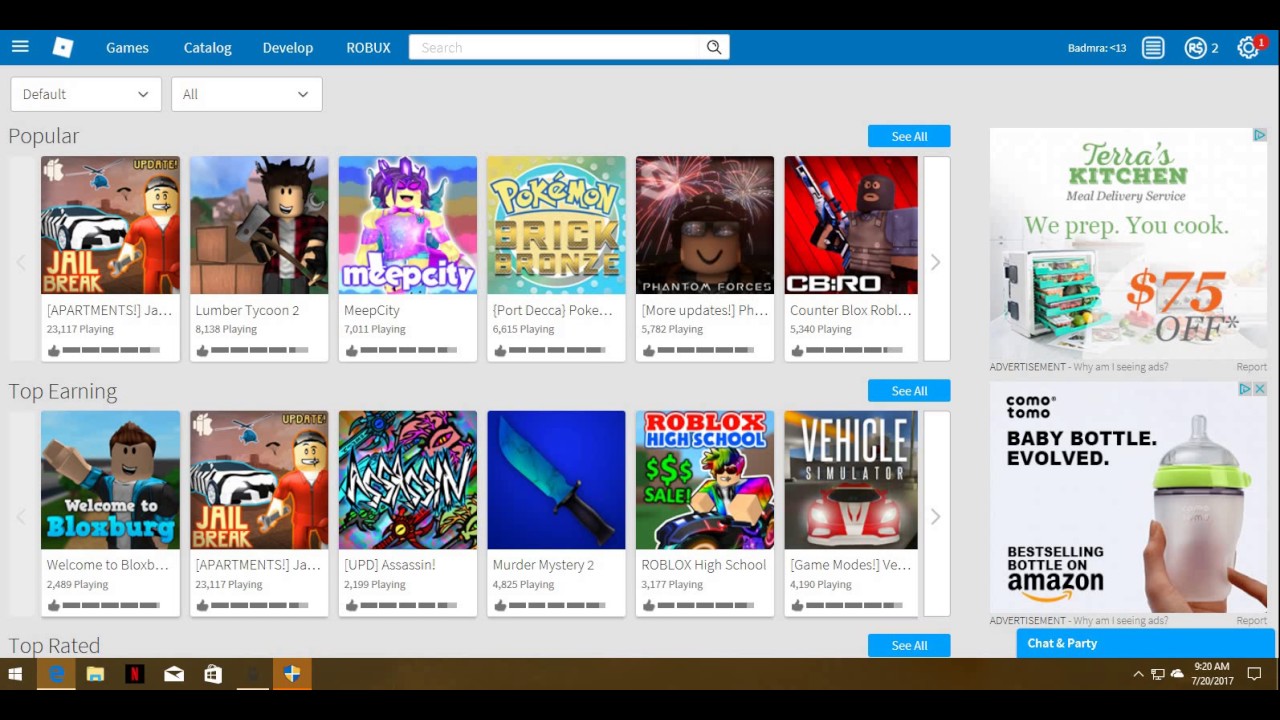Report the Comotomo bottle advertisement
The width and height of the screenshot is (1280, 720).
(1251, 621)
